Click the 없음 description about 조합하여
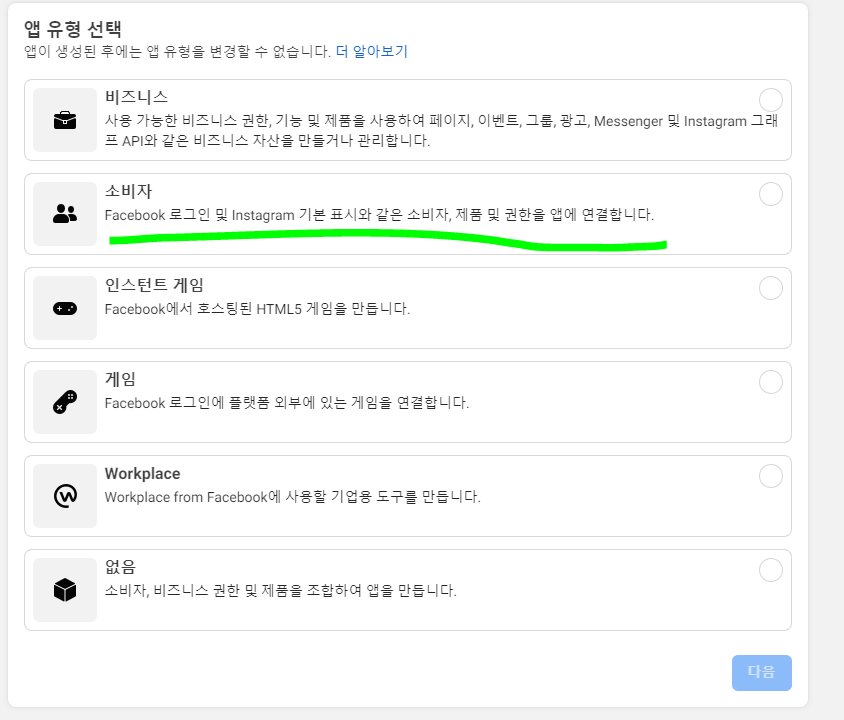The width and height of the screenshot is (844, 720). (x=280, y=590)
